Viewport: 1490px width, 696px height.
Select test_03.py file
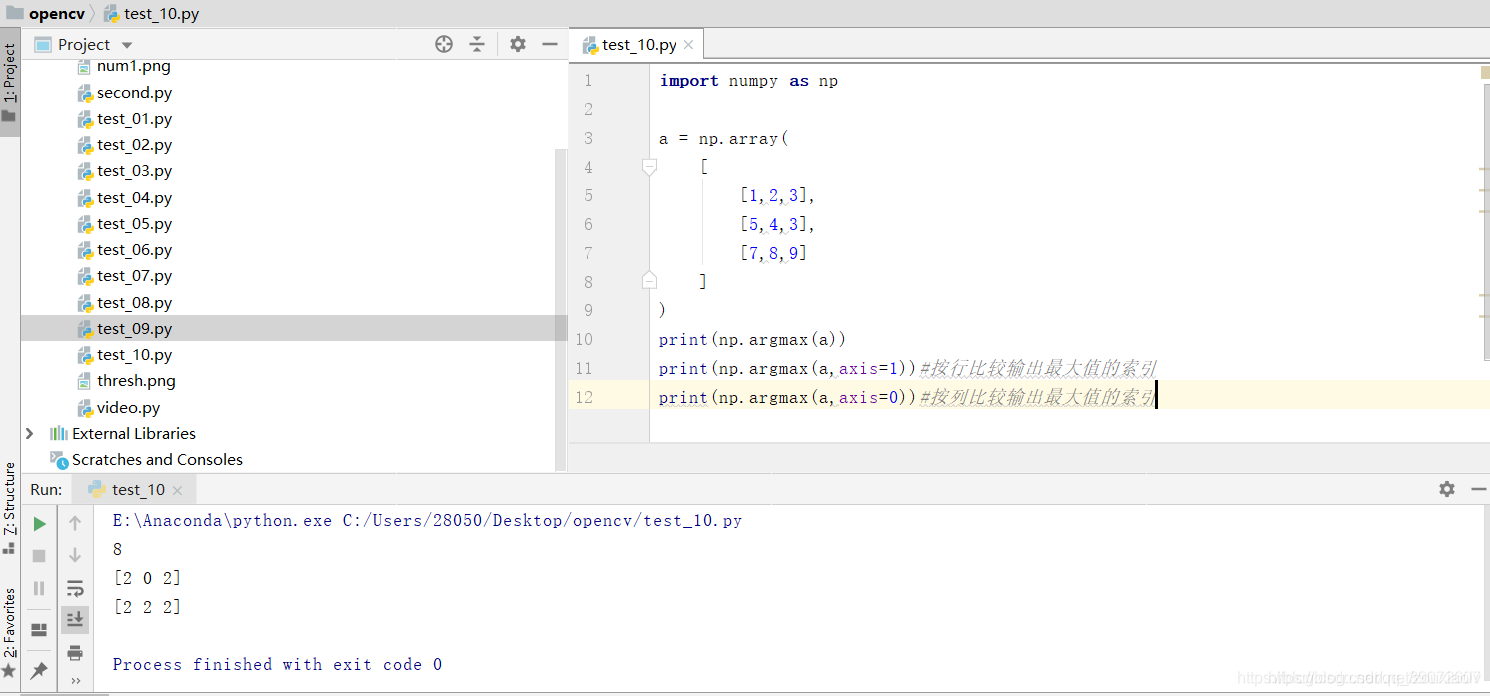tap(134, 171)
